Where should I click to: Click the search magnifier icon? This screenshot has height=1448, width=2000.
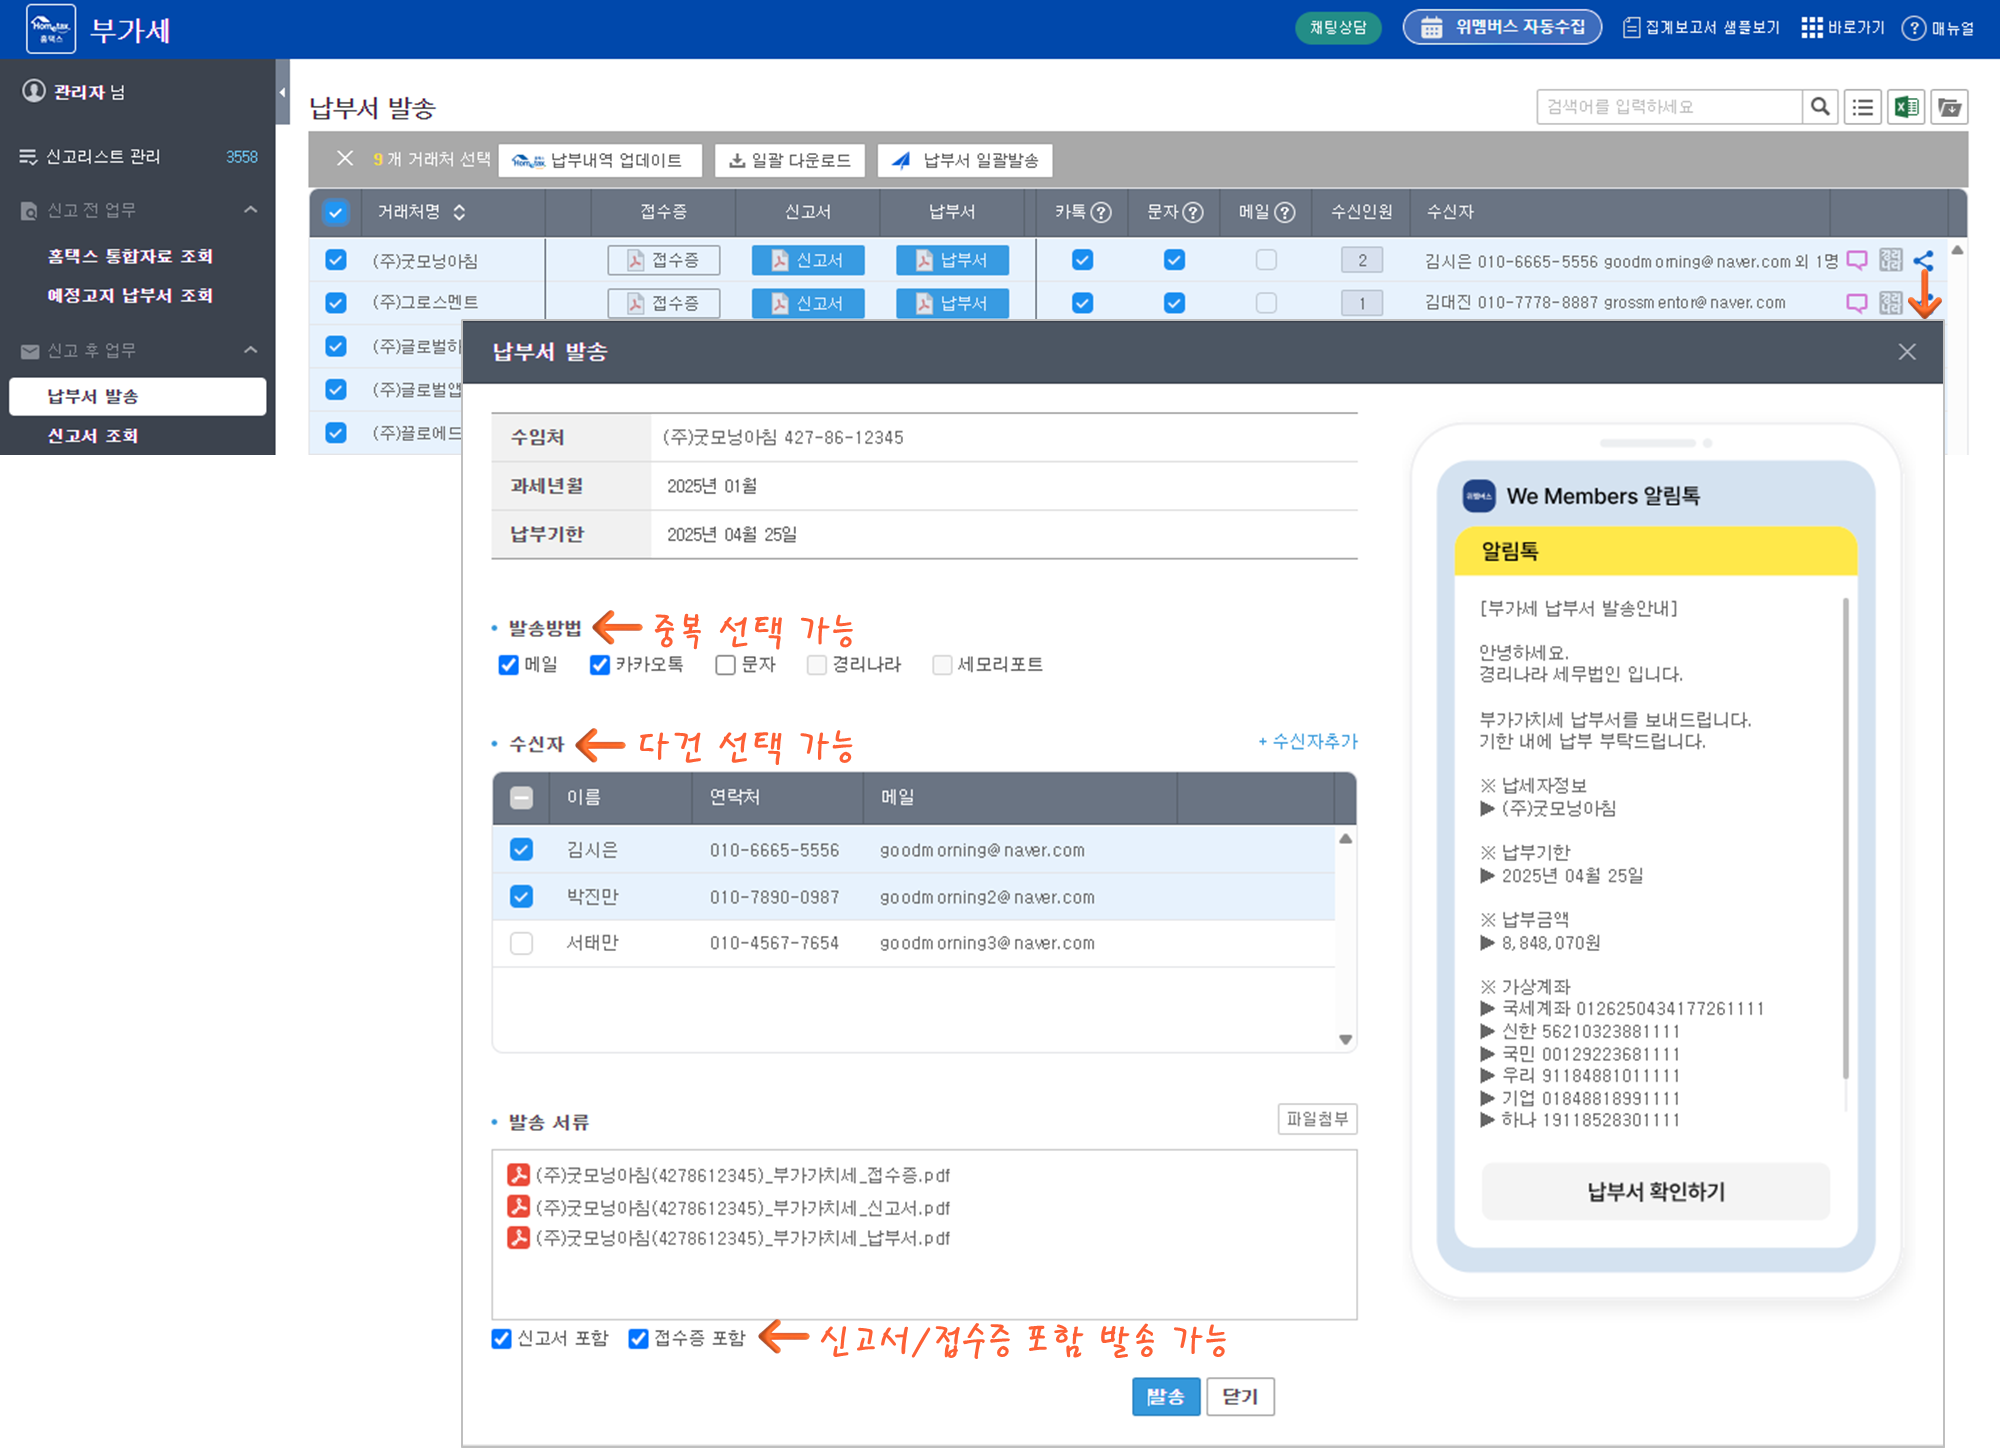[1820, 107]
